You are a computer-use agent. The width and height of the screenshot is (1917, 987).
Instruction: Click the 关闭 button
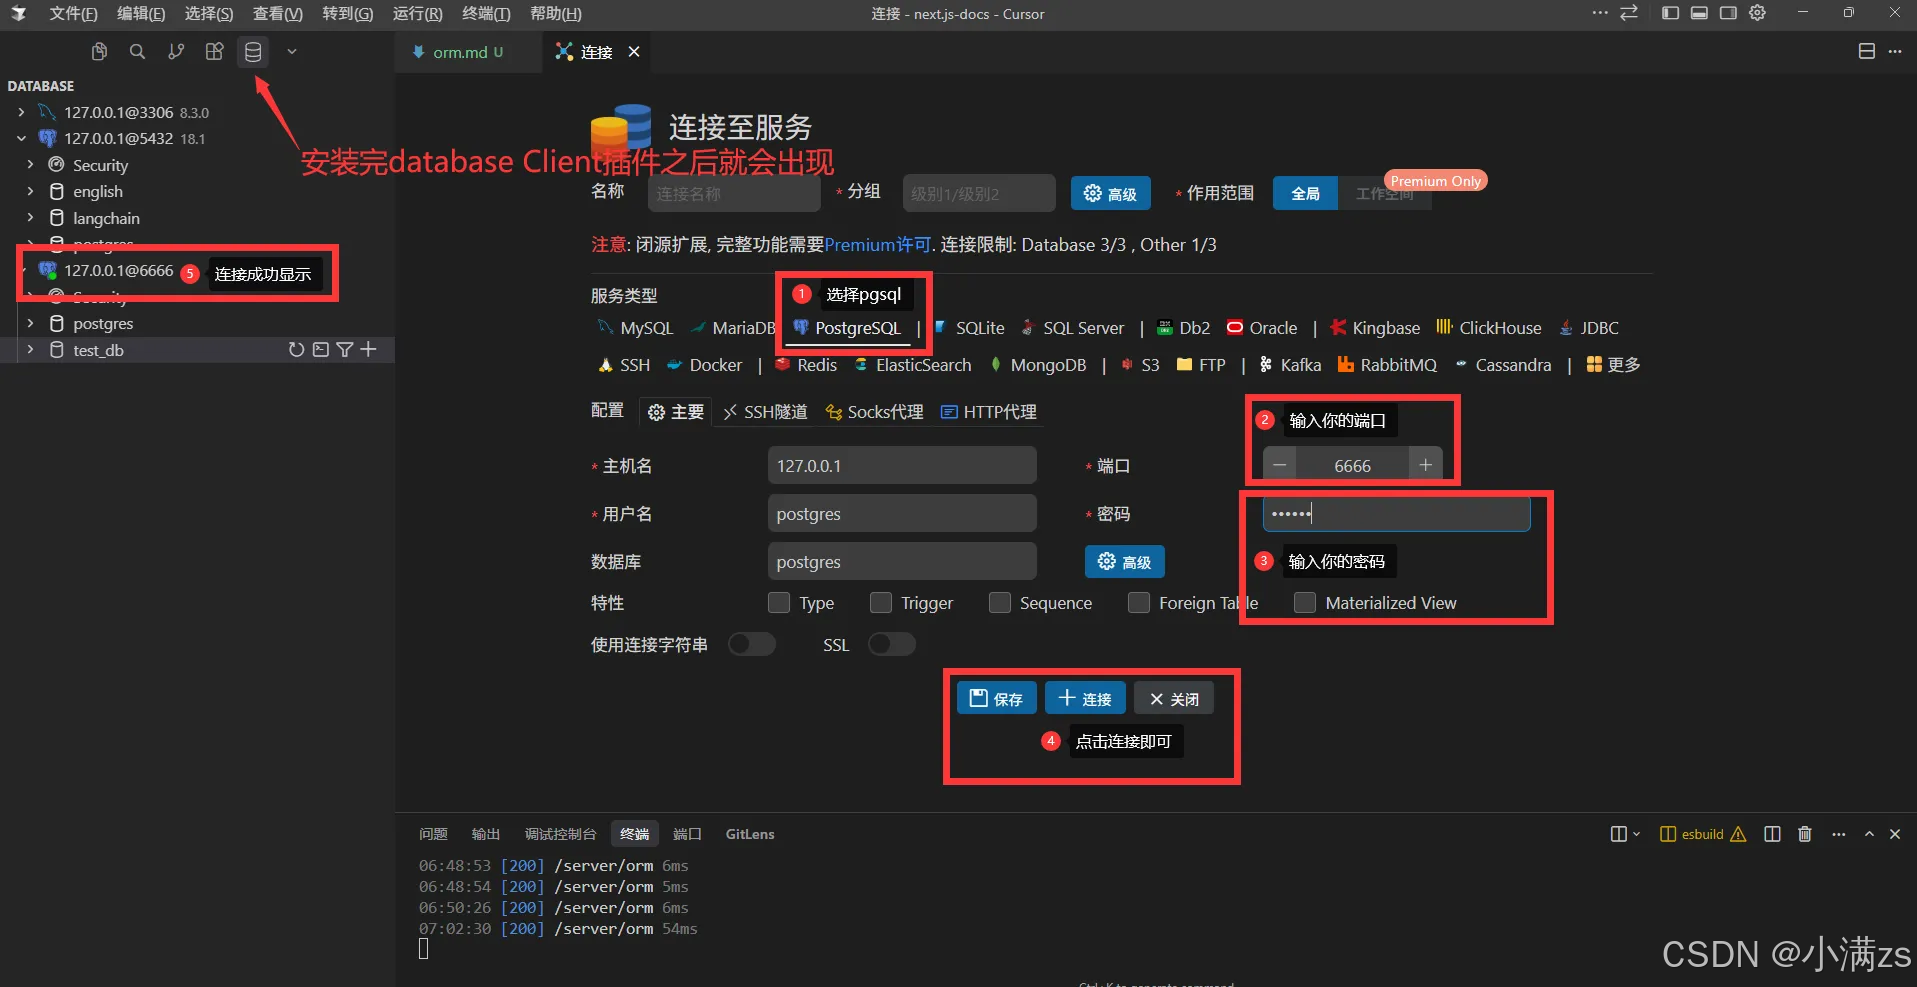1174,698
